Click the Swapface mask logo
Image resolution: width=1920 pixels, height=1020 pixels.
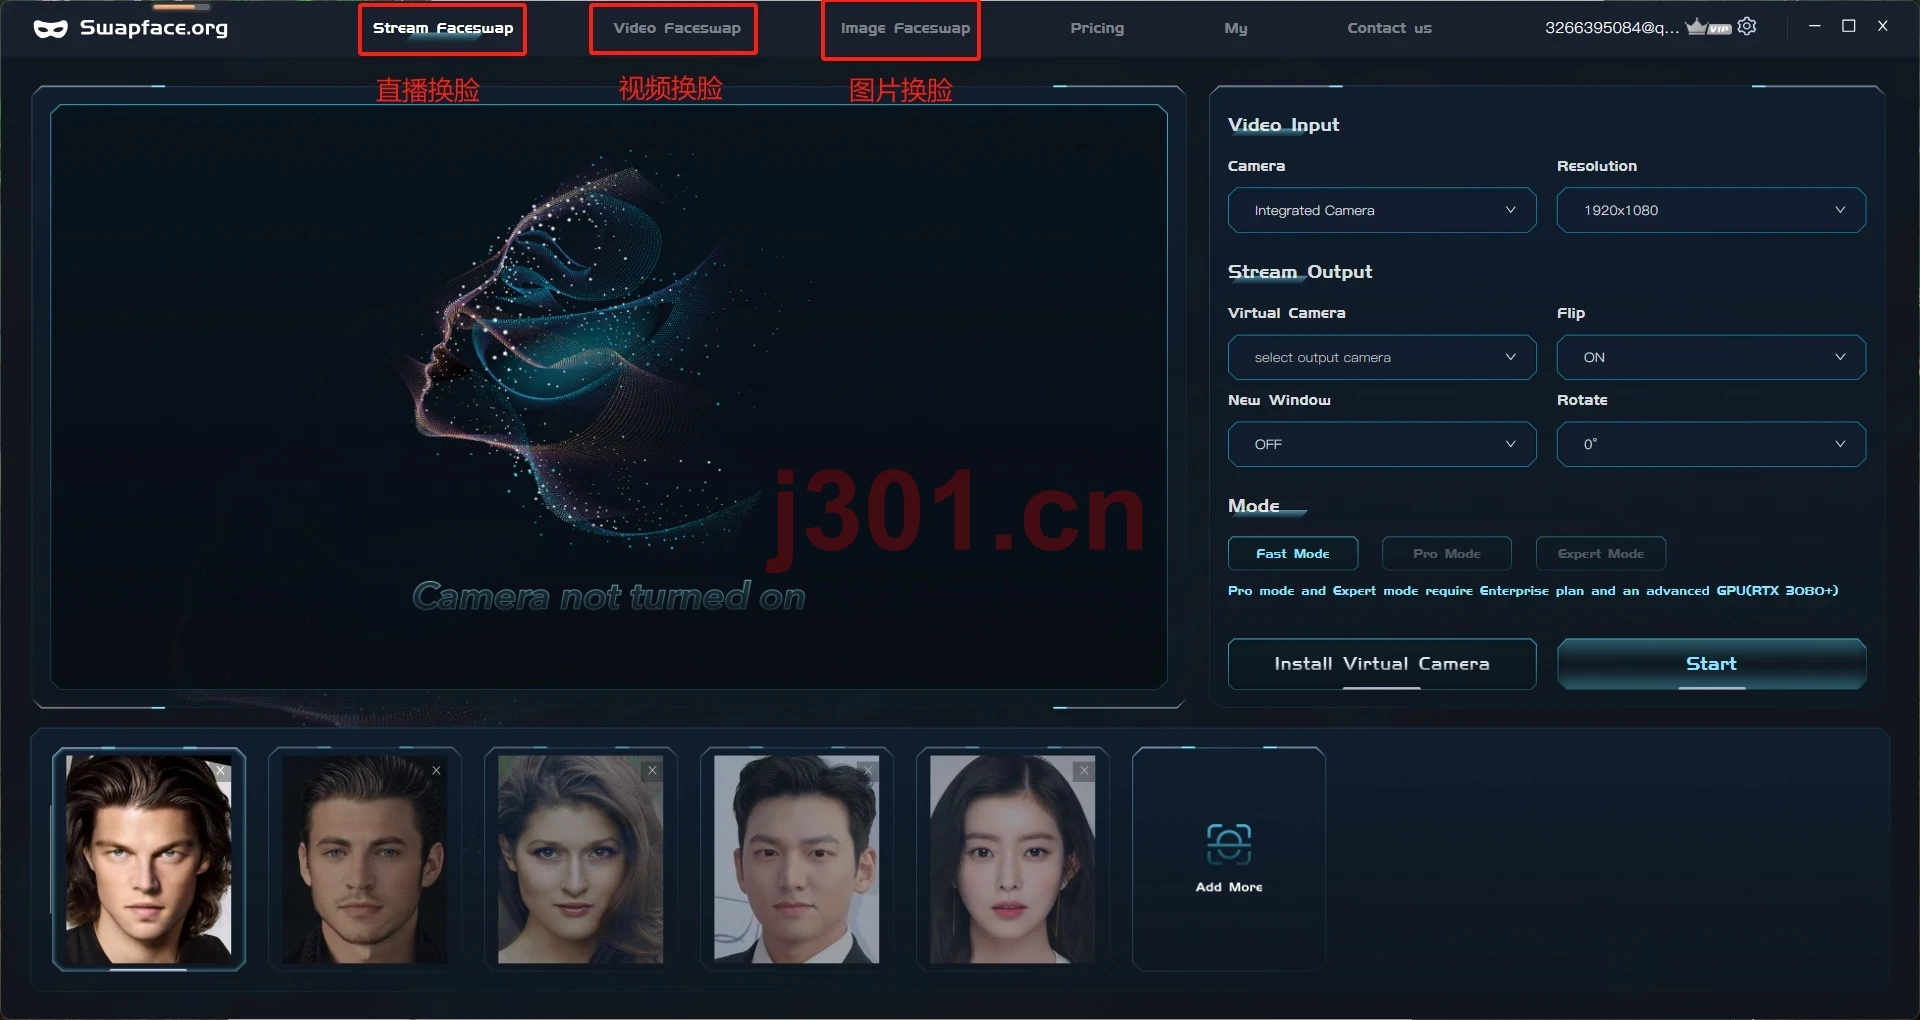click(x=50, y=28)
